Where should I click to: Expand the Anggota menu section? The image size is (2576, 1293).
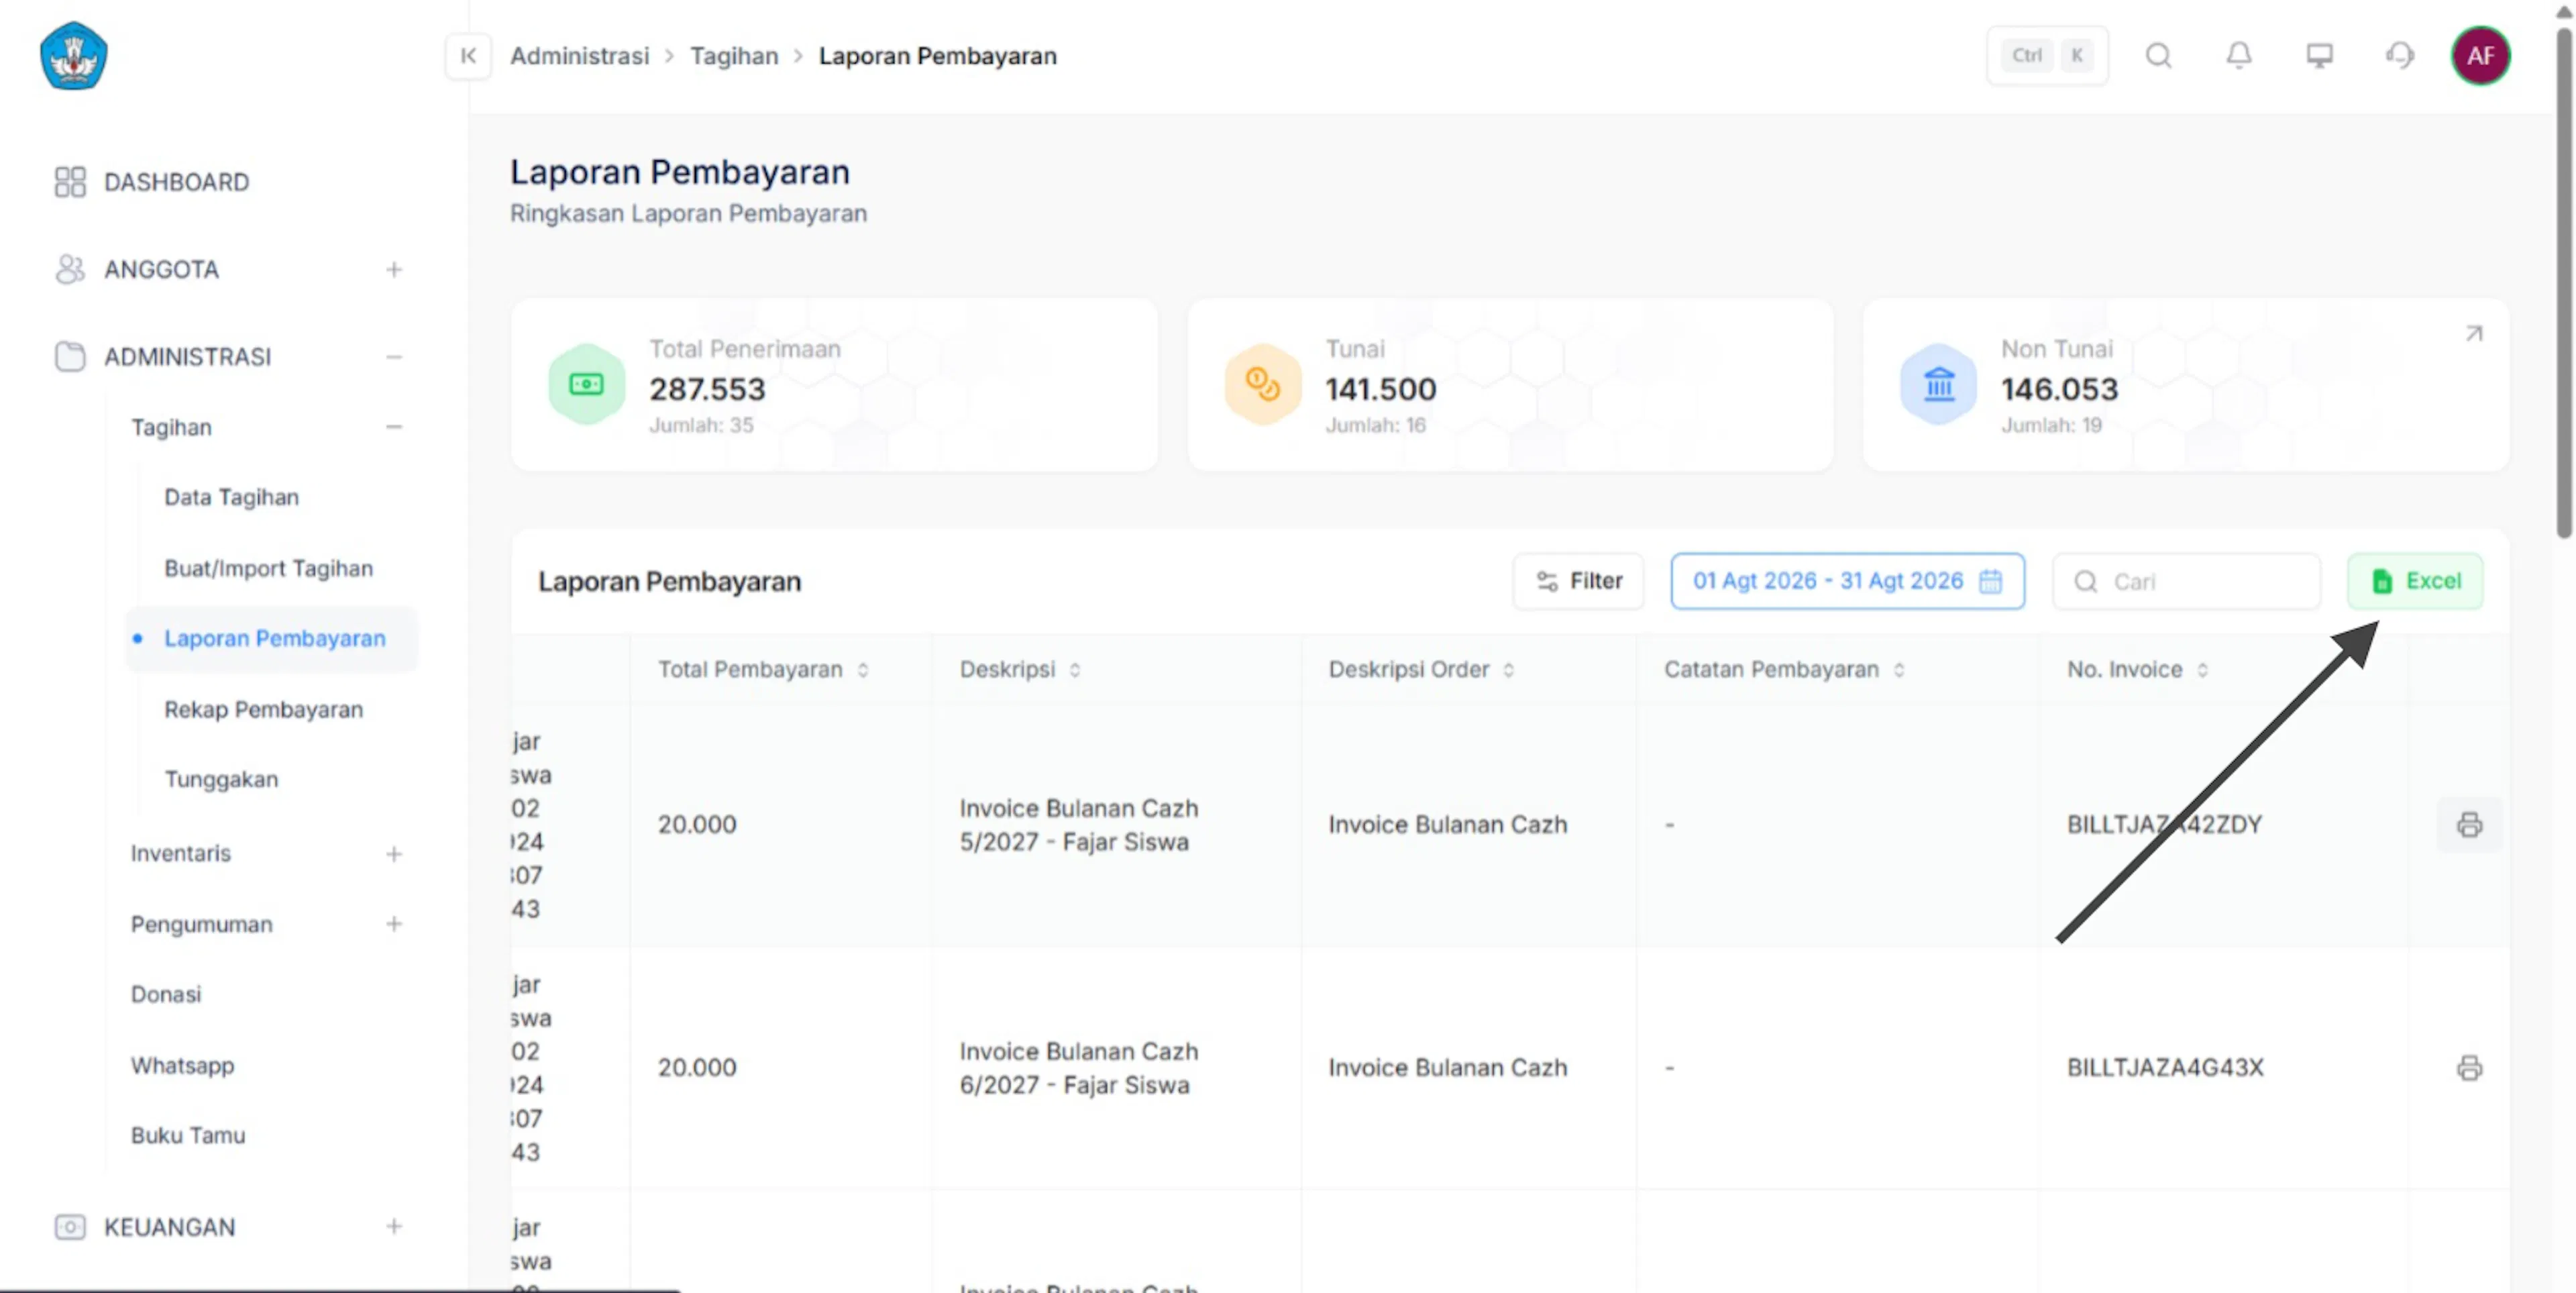394,269
